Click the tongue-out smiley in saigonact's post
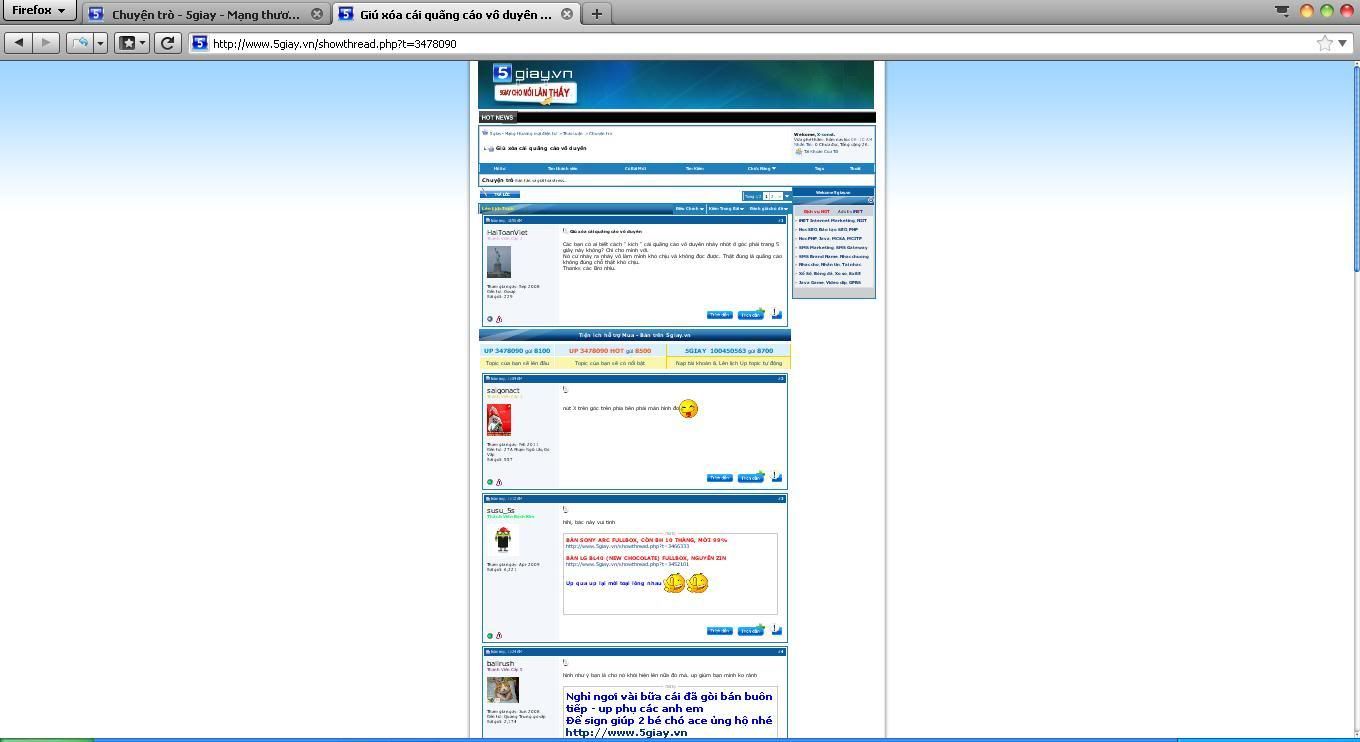1360x742 pixels. 688,409
